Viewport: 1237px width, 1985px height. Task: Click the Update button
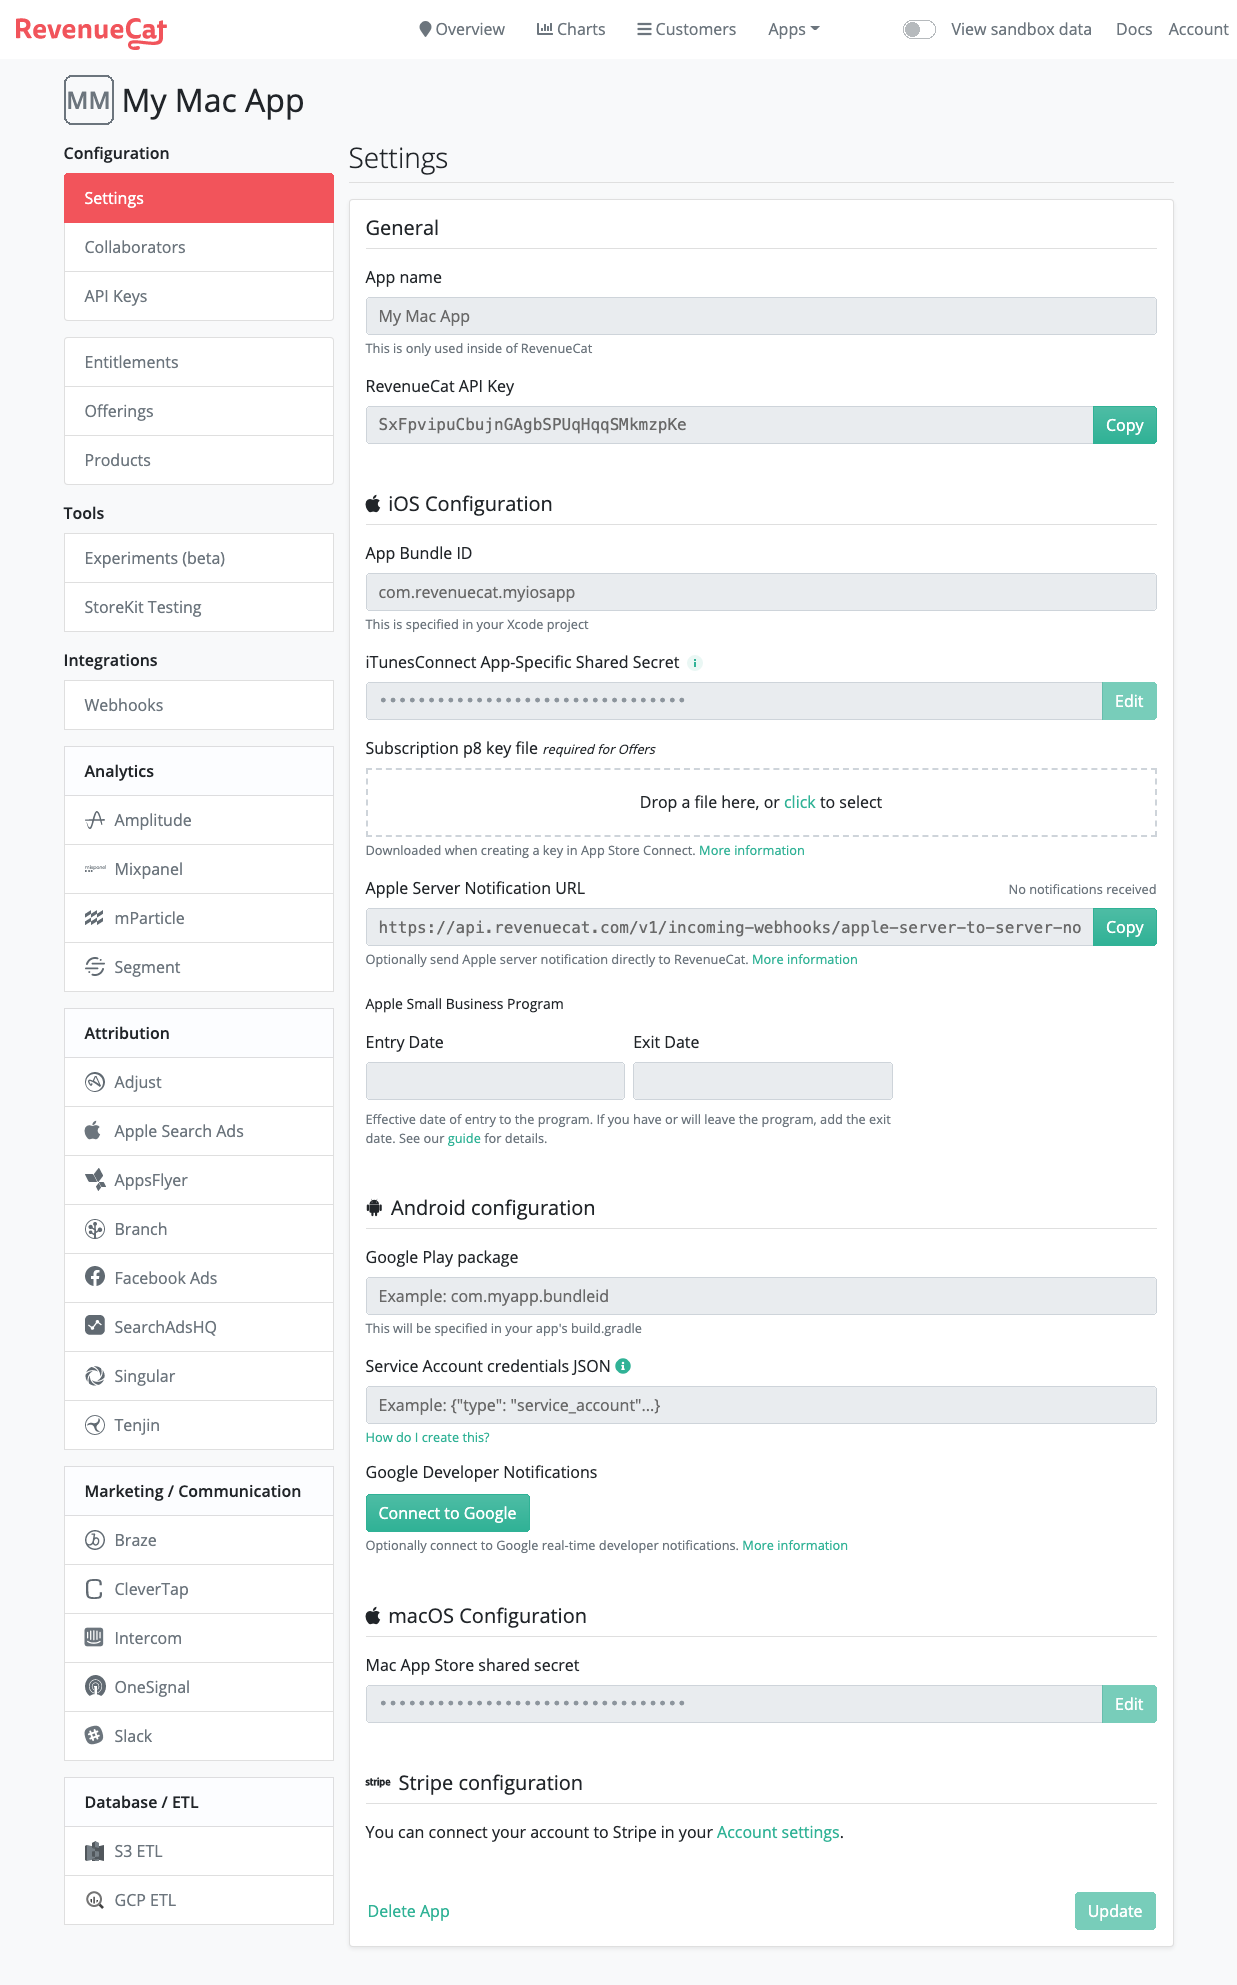(x=1115, y=1911)
